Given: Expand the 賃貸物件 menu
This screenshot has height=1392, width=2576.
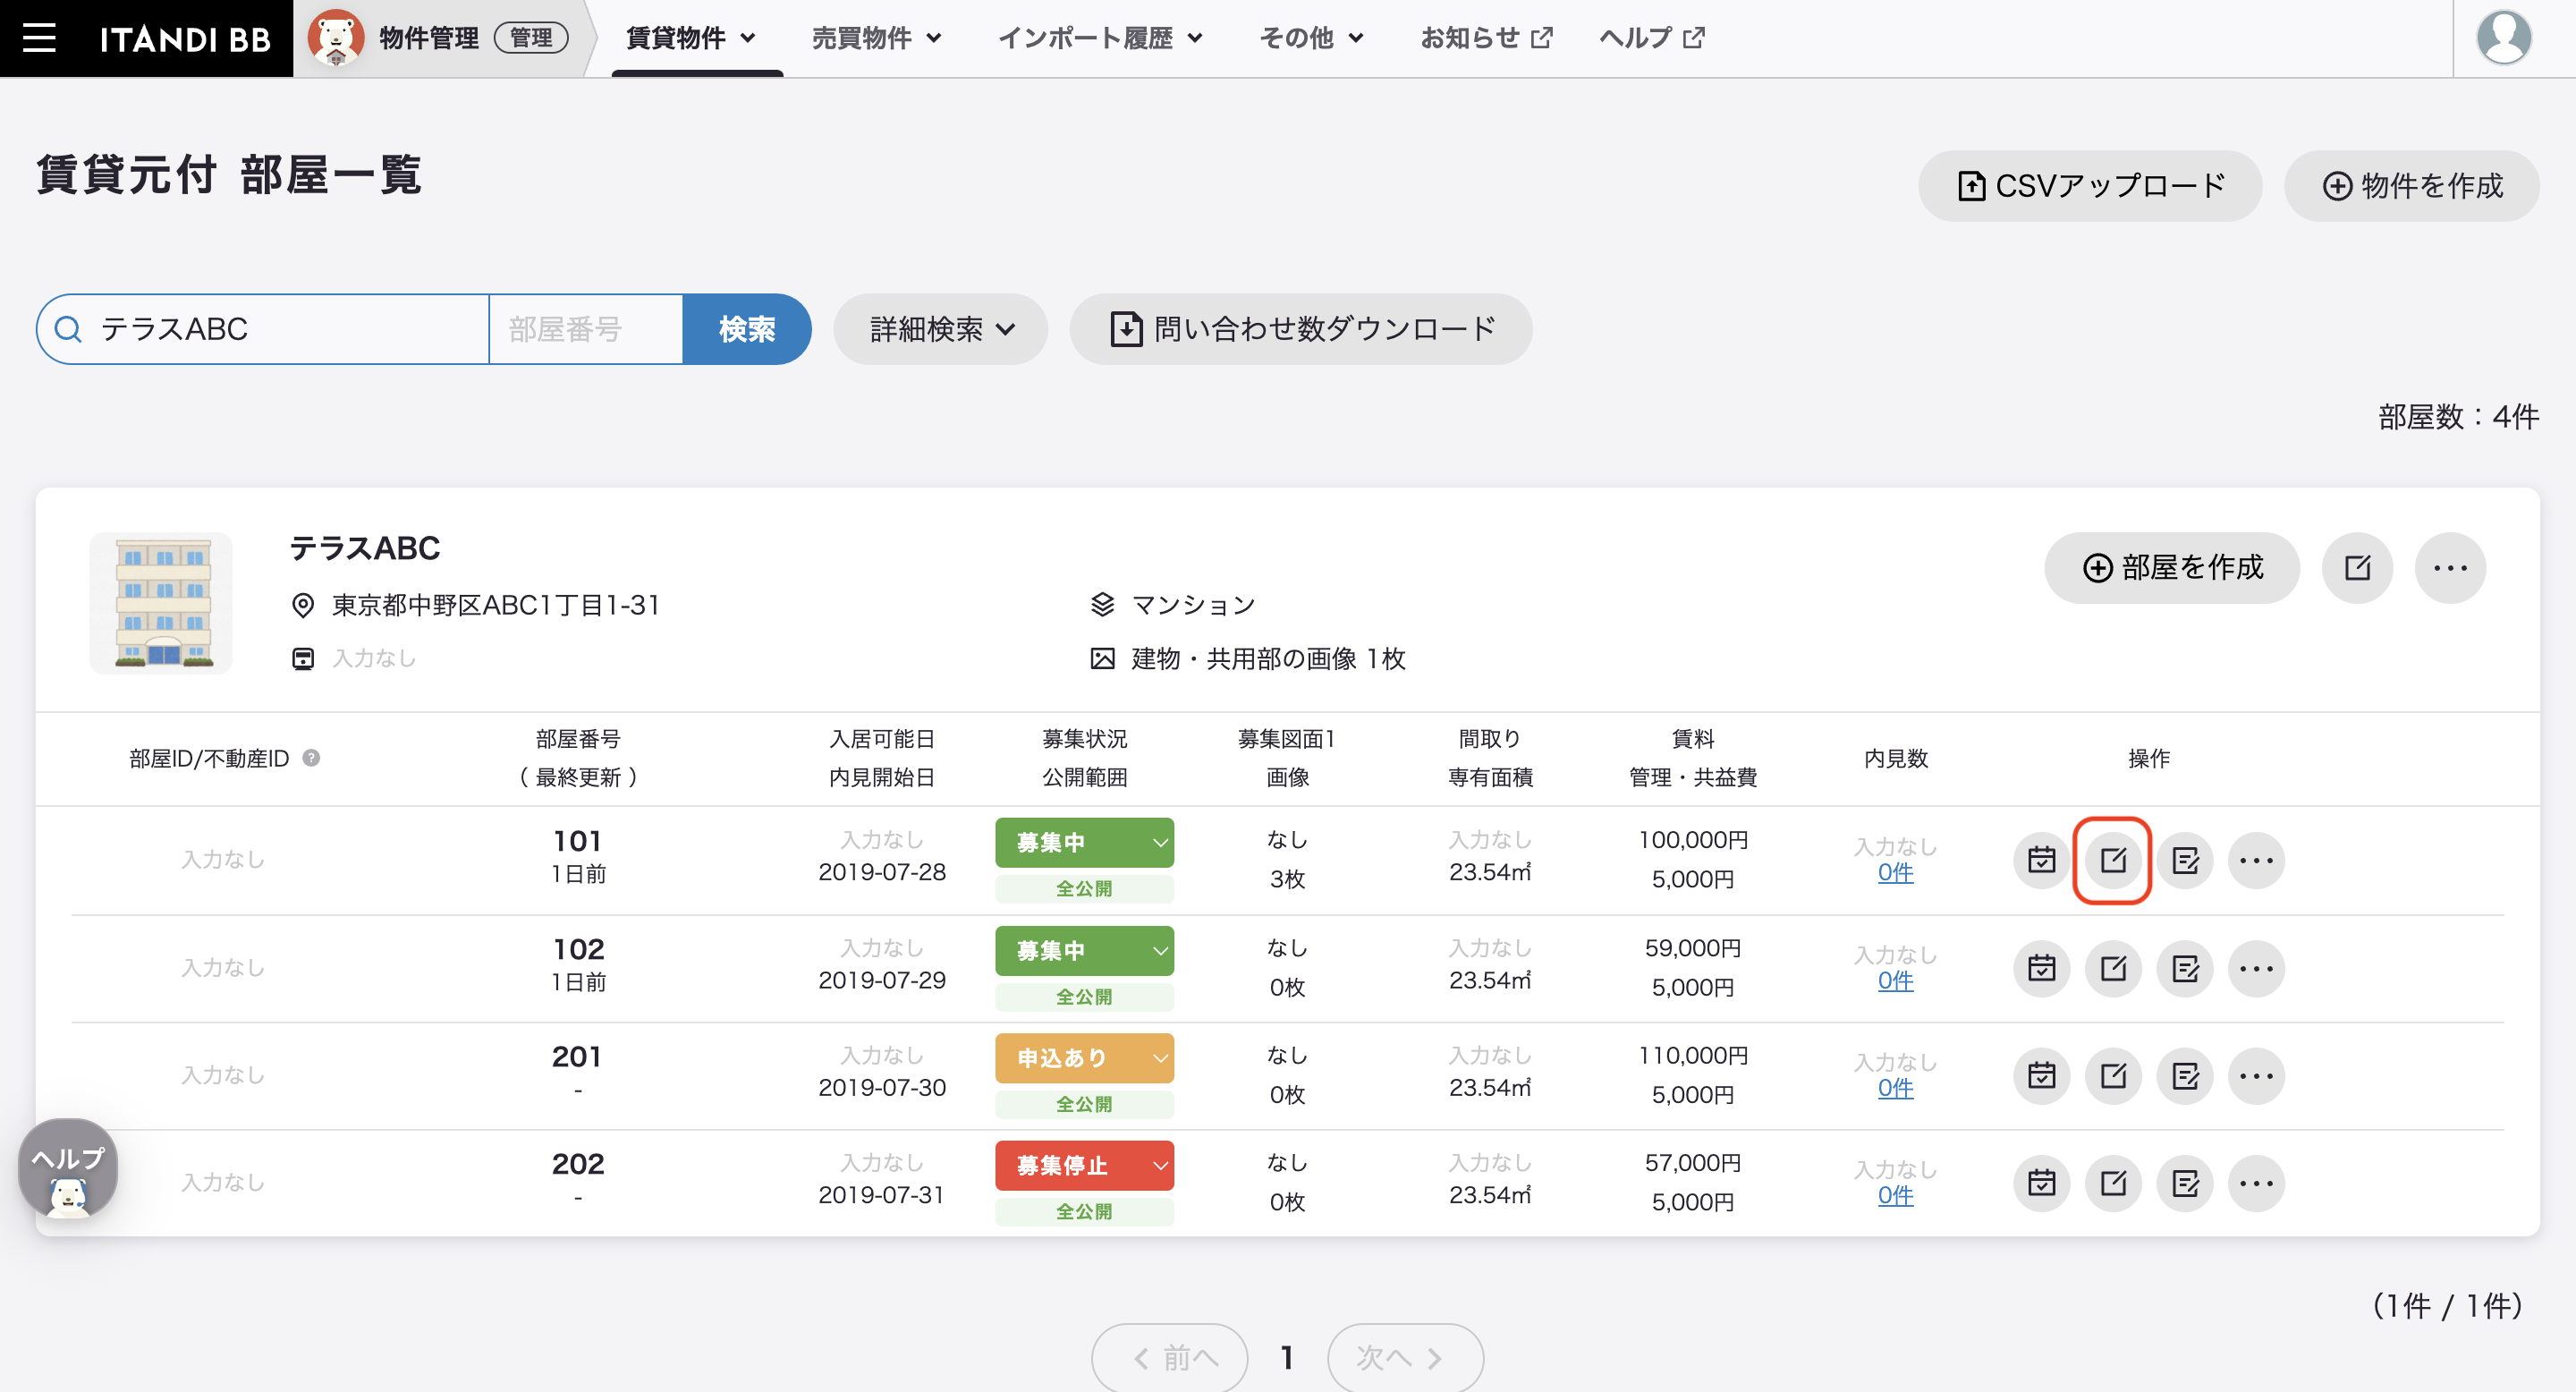Looking at the screenshot, I should pyautogui.click(x=690, y=38).
